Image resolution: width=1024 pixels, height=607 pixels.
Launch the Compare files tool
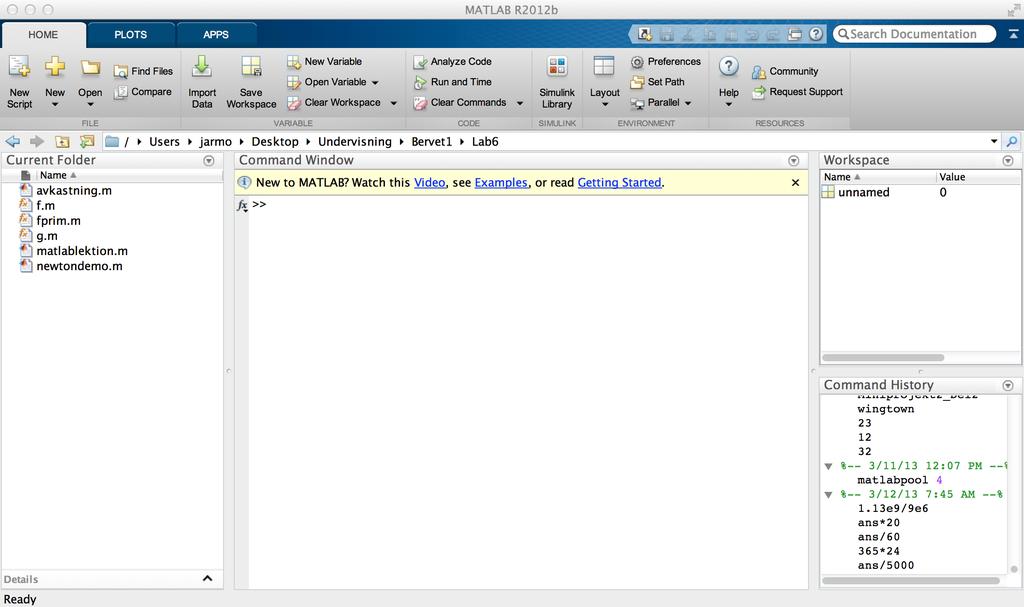point(143,92)
